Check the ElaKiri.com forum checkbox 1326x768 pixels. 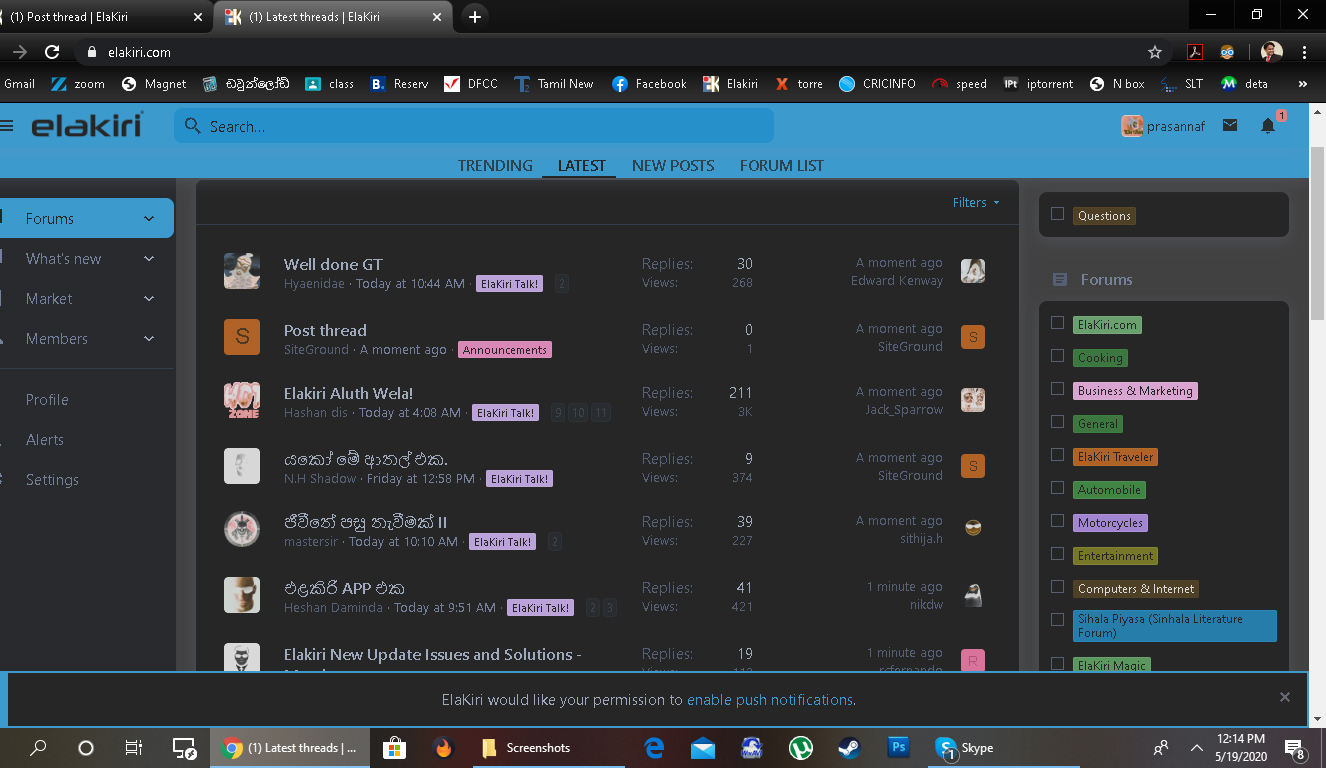point(1057,323)
